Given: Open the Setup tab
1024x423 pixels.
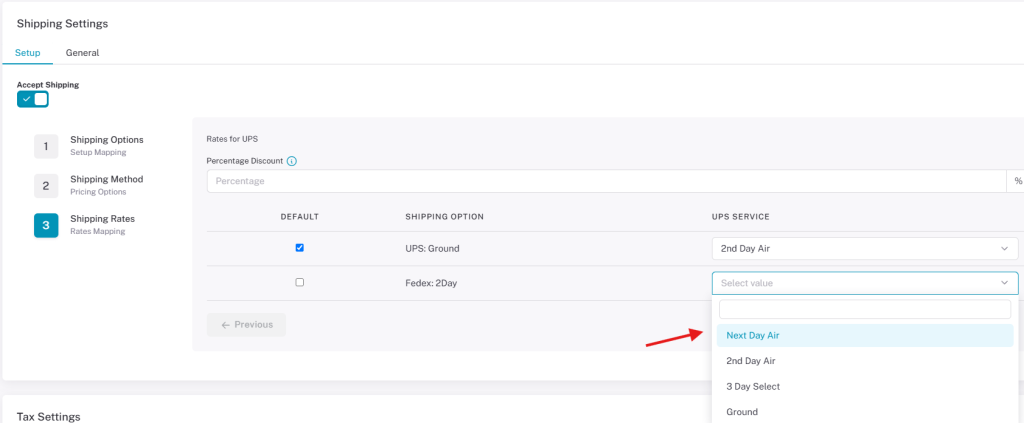Looking at the screenshot, I should coord(27,53).
